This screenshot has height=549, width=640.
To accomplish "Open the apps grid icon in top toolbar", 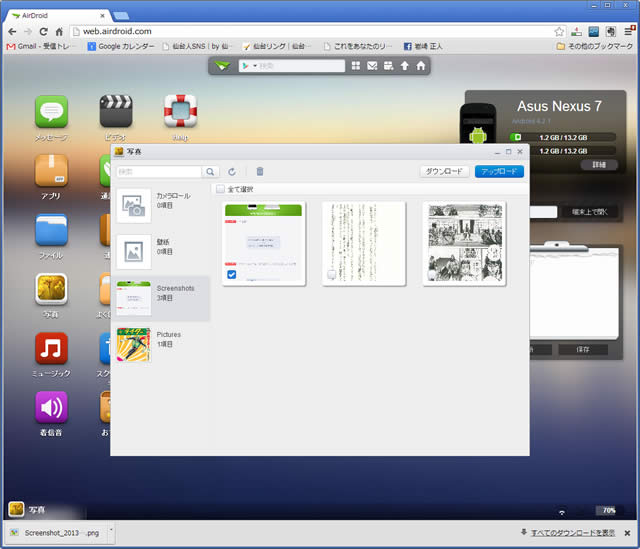I will tap(356, 66).
